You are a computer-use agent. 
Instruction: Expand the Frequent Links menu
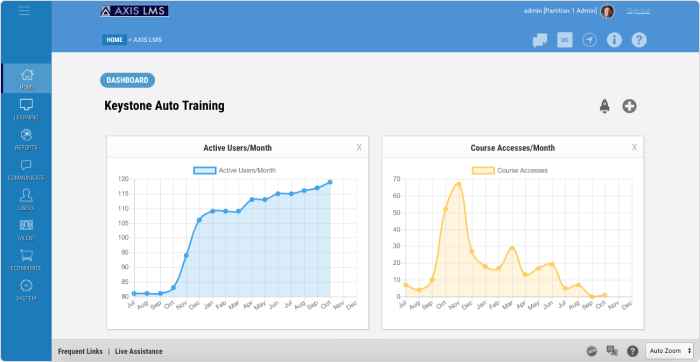pos(80,351)
